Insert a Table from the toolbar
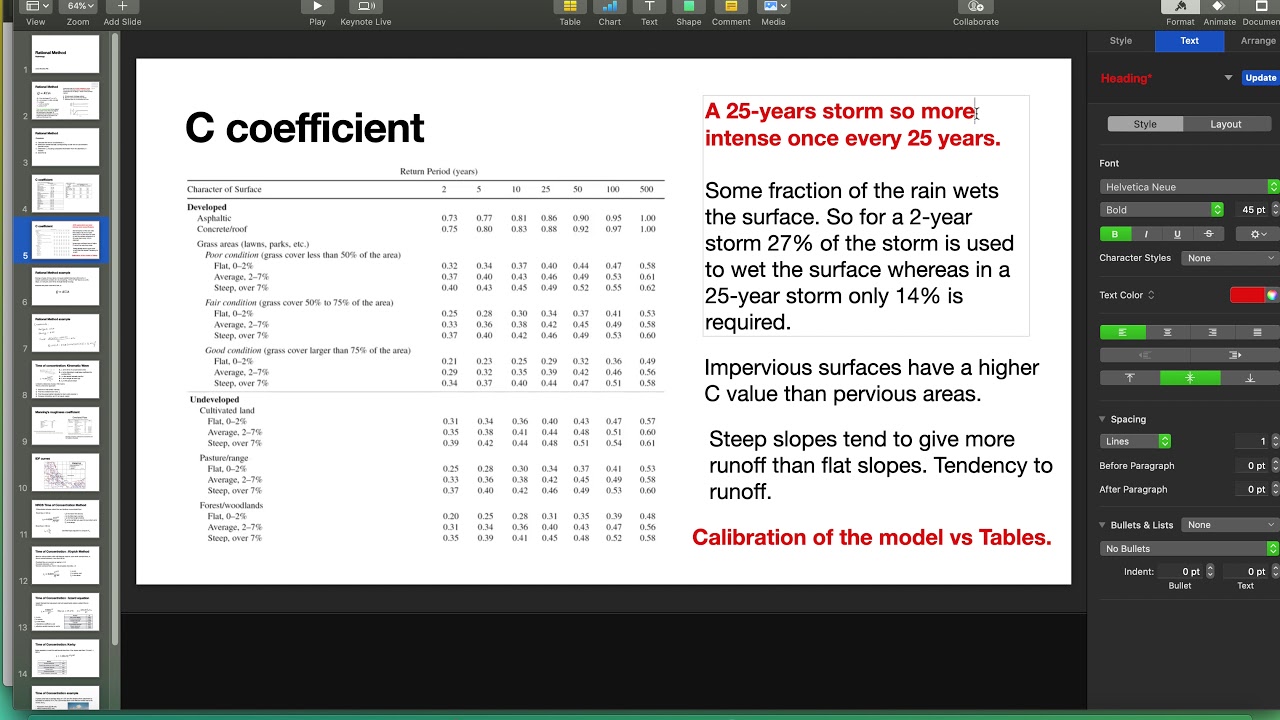 click(x=570, y=6)
